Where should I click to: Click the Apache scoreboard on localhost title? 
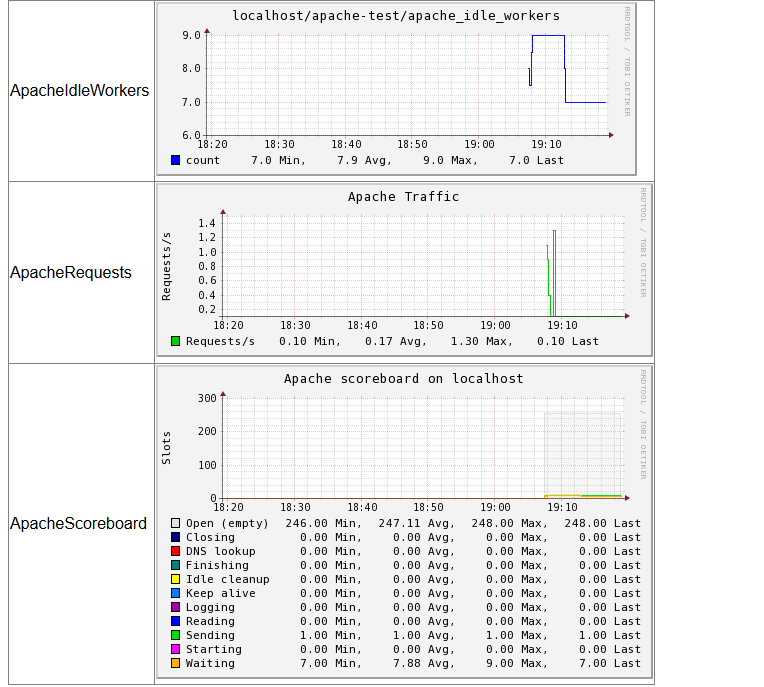403,379
